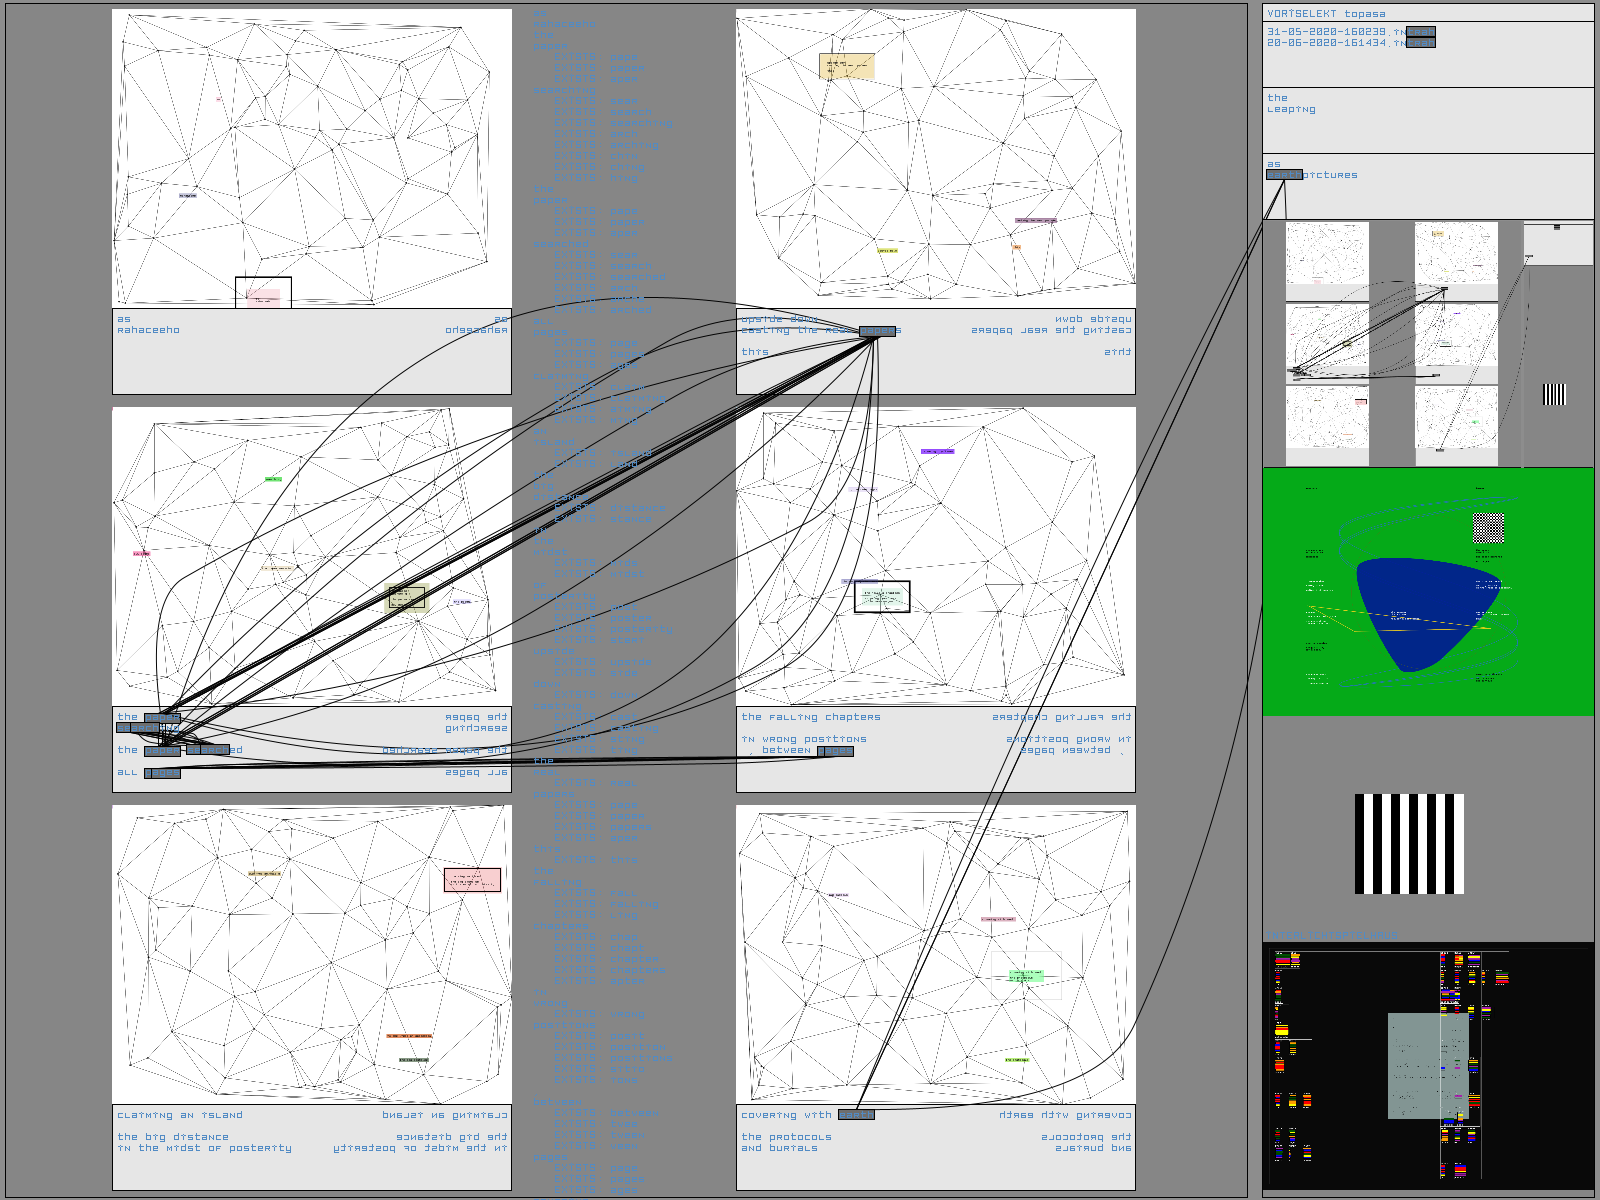The width and height of the screenshot is (1600, 1200).
Task: Click the purple label in the middle-right canvas
Action: pyautogui.click(x=937, y=452)
